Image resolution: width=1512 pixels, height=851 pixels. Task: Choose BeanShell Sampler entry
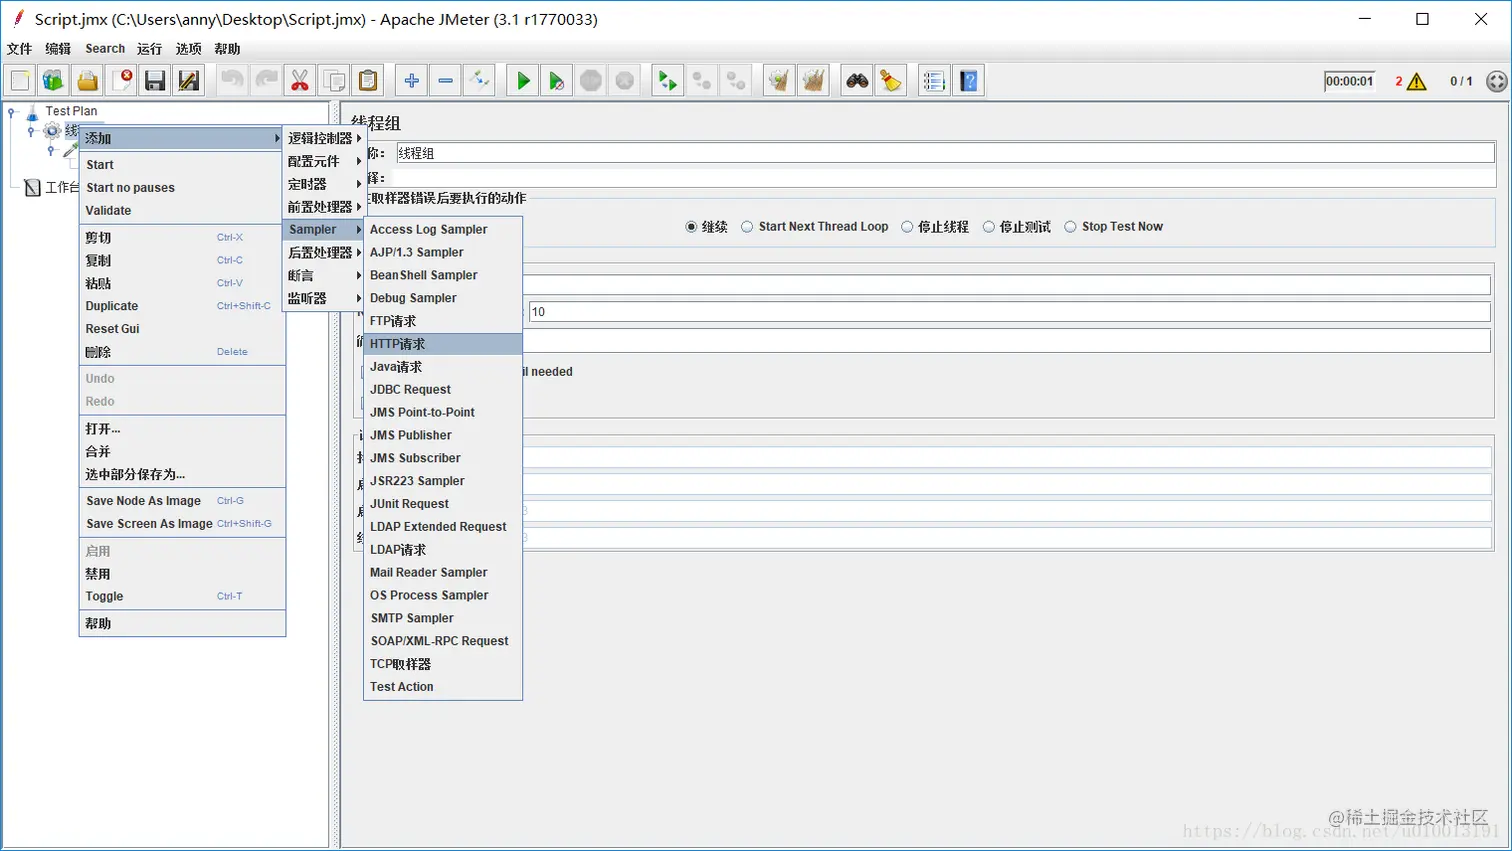tap(443, 275)
